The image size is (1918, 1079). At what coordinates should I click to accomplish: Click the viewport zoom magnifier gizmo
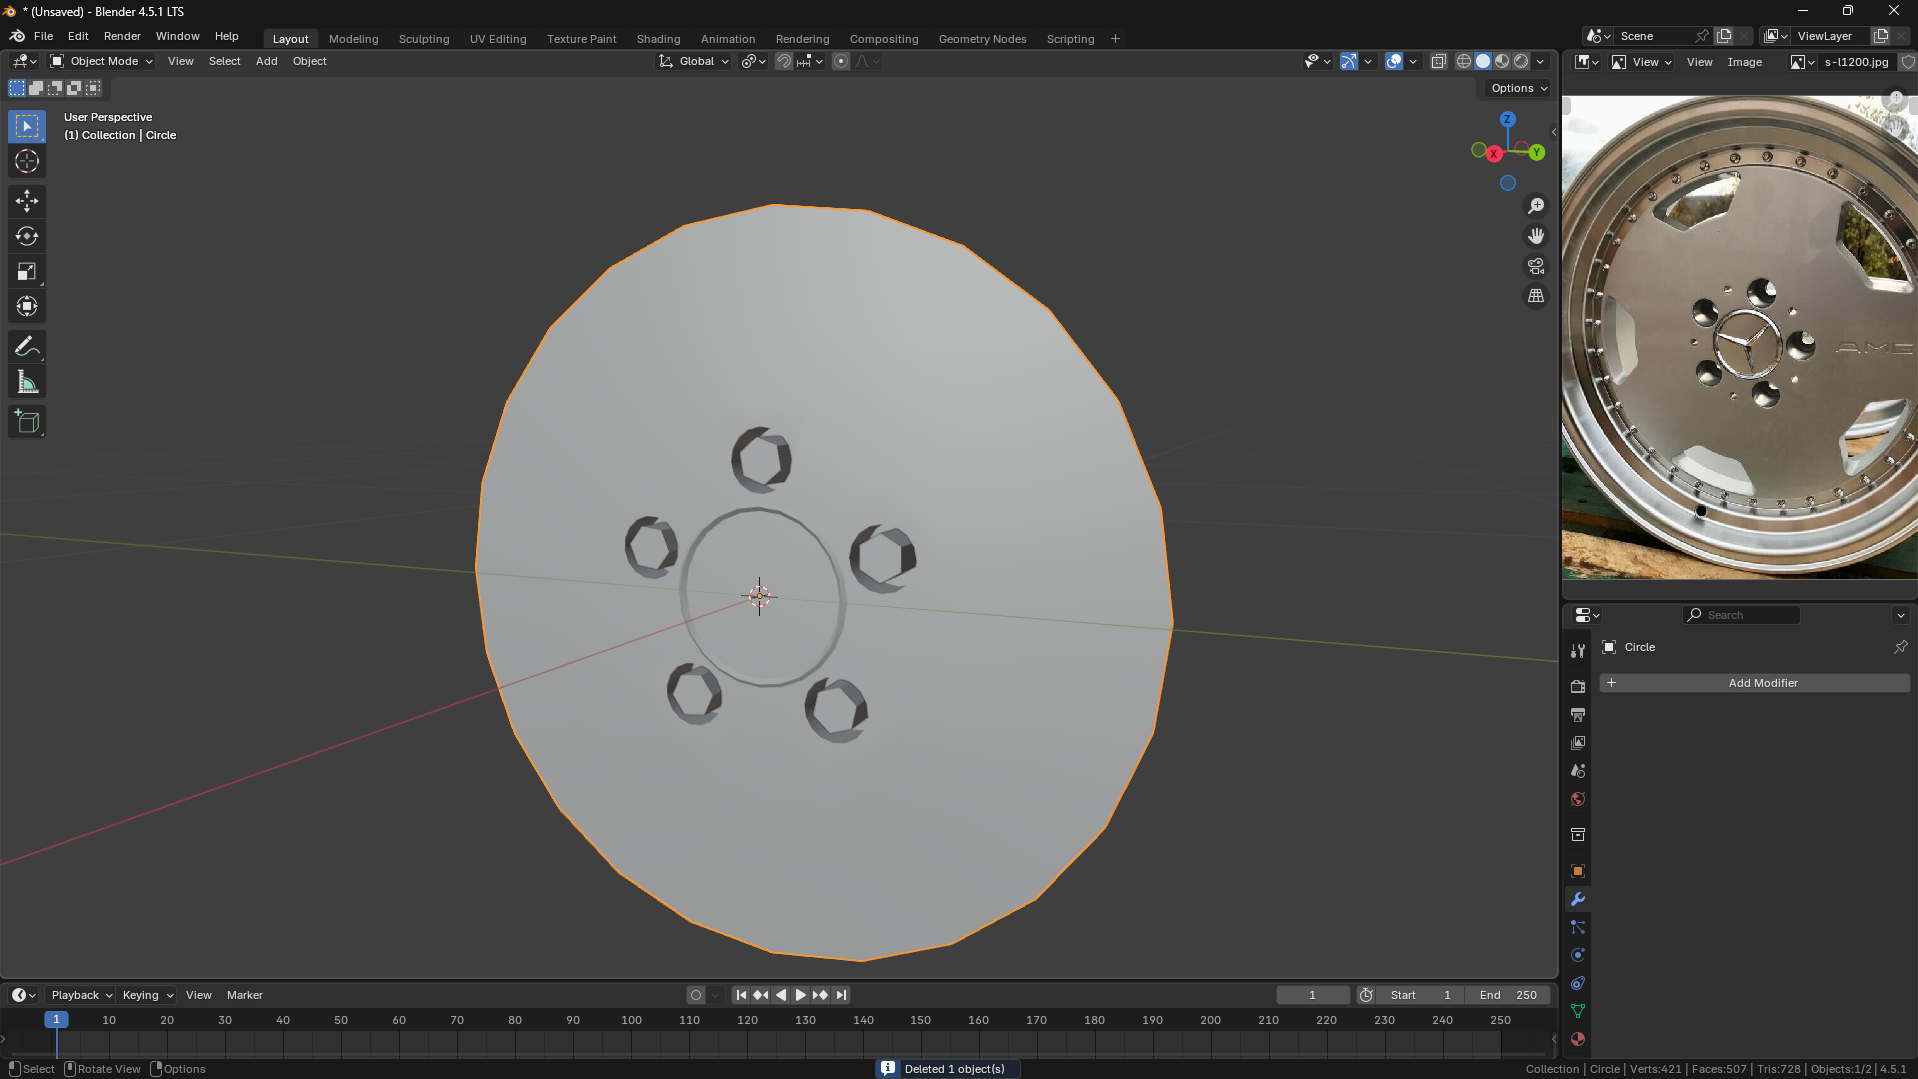tap(1536, 206)
